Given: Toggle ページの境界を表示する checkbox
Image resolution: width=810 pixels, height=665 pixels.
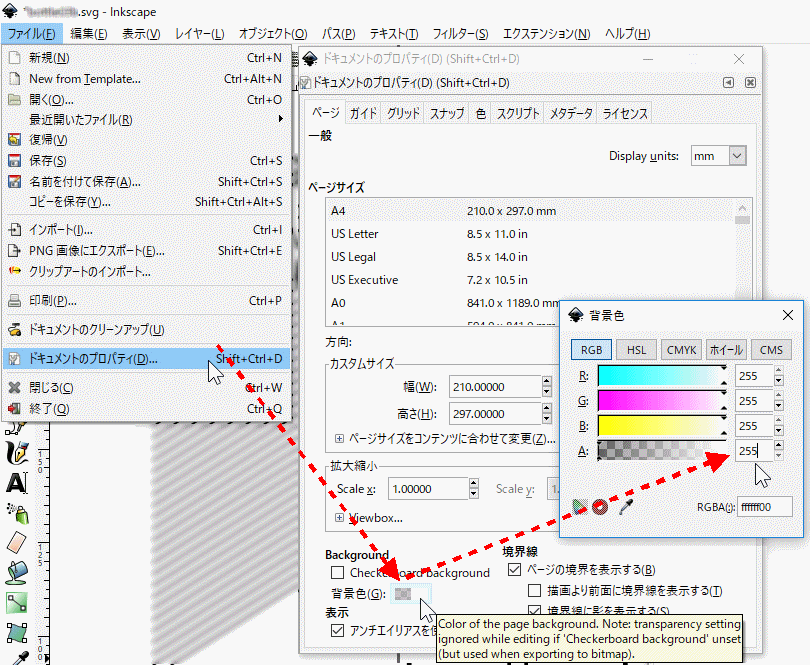Looking at the screenshot, I should click(x=515, y=570).
